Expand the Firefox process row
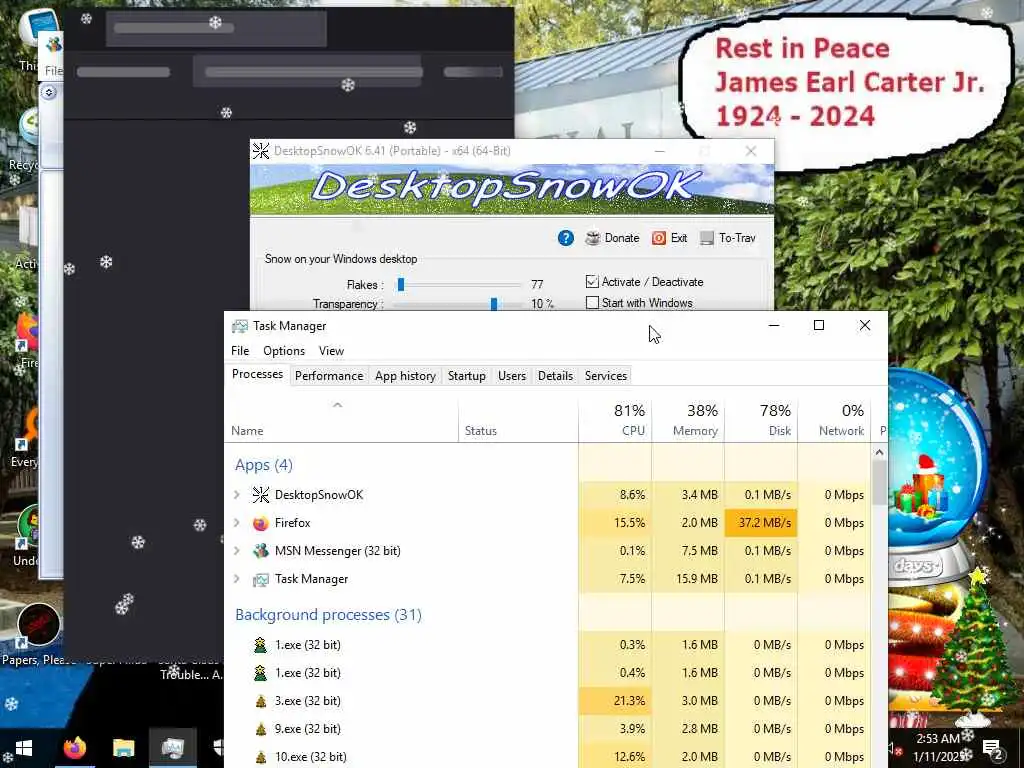Viewport: 1024px width, 768px height. point(237,523)
